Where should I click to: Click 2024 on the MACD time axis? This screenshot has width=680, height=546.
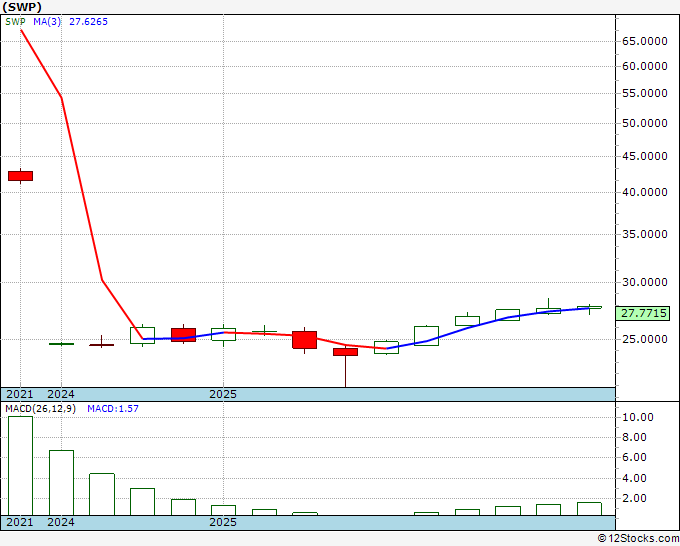pos(61,522)
